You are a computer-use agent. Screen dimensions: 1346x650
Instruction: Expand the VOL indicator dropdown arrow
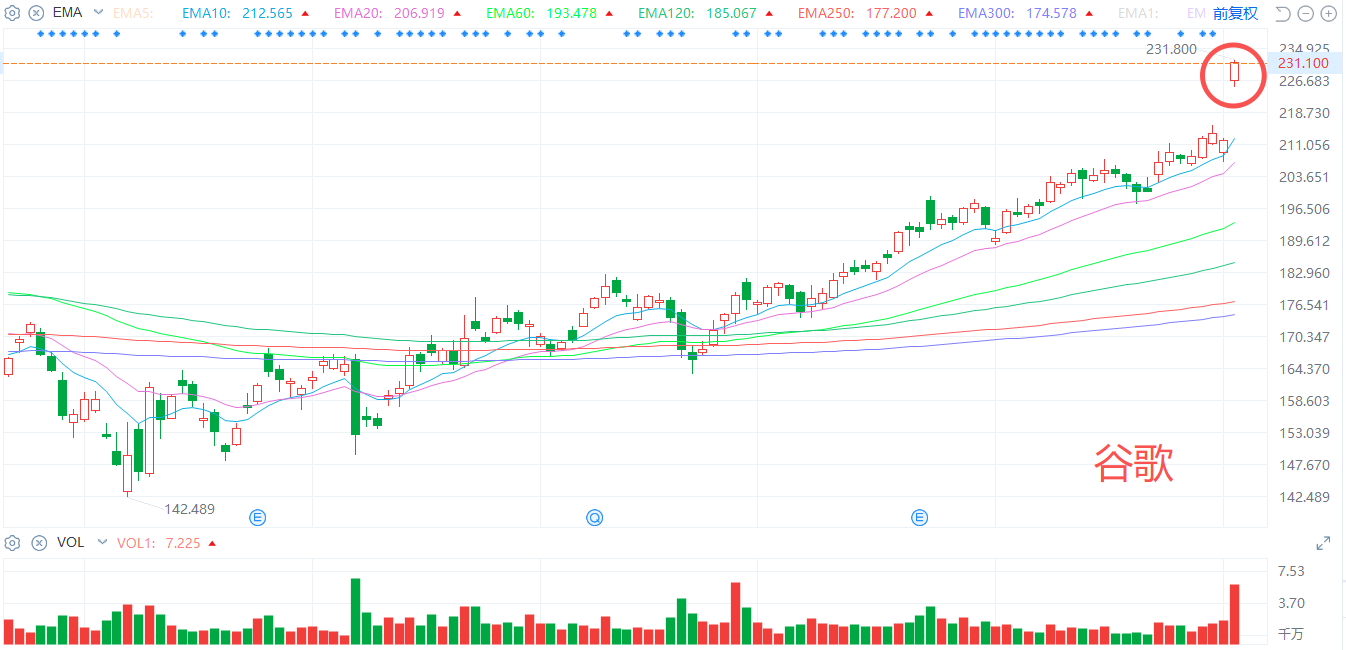tap(100, 543)
